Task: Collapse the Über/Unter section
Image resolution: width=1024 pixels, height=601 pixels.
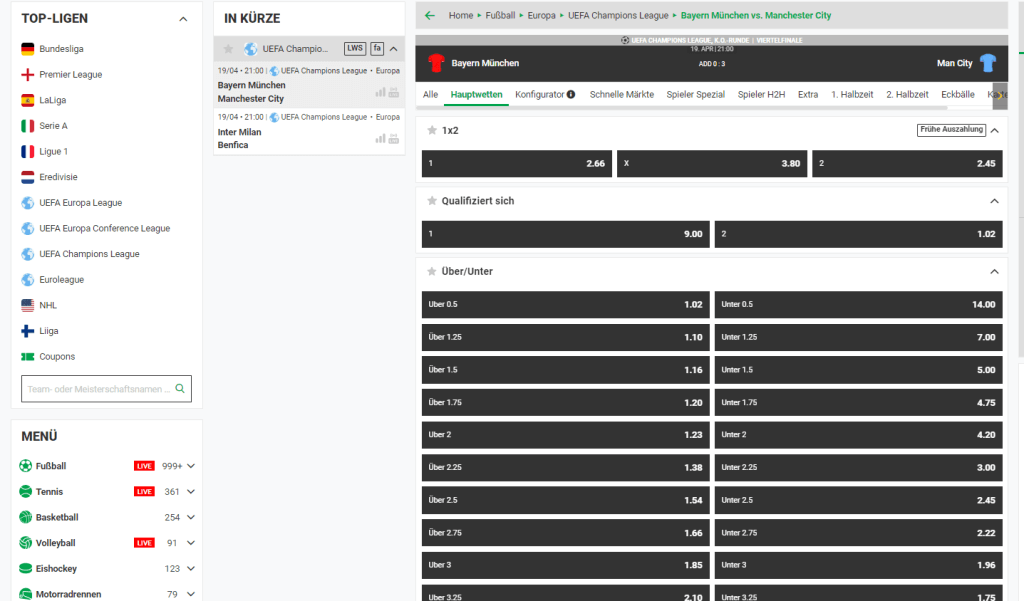Action: (x=995, y=271)
